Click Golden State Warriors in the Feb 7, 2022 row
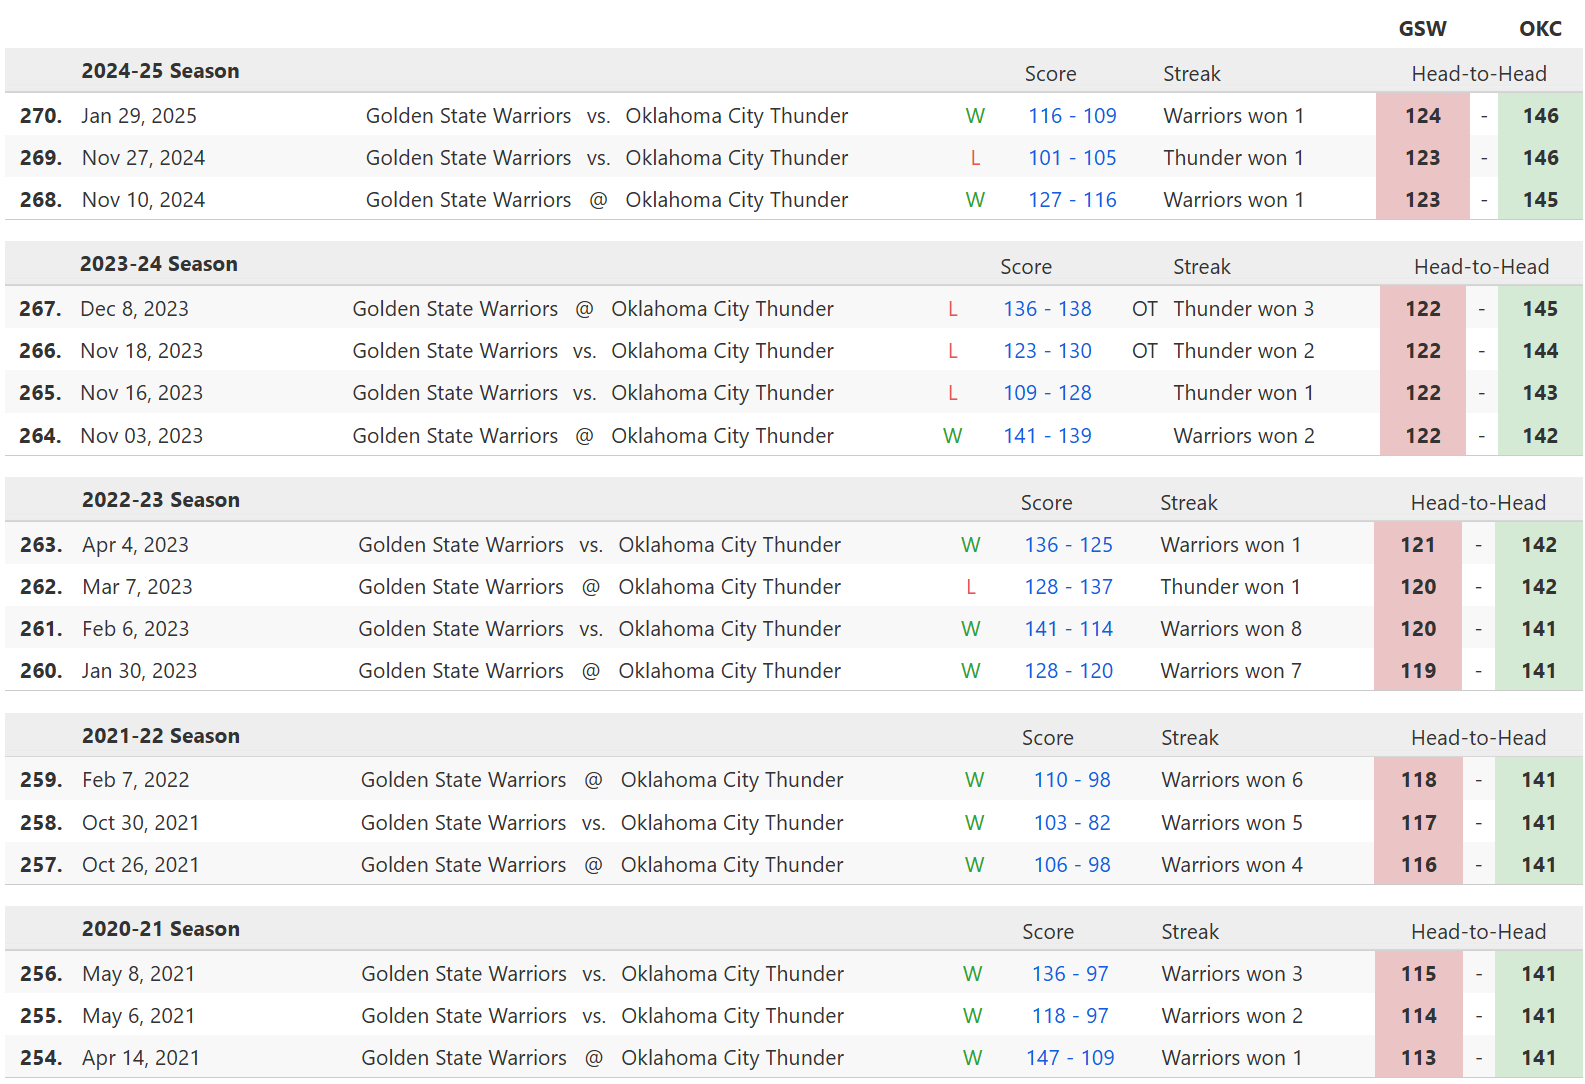Image resolution: width=1585 pixels, height=1084 pixels. pyautogui.click(x=463, y=780)
